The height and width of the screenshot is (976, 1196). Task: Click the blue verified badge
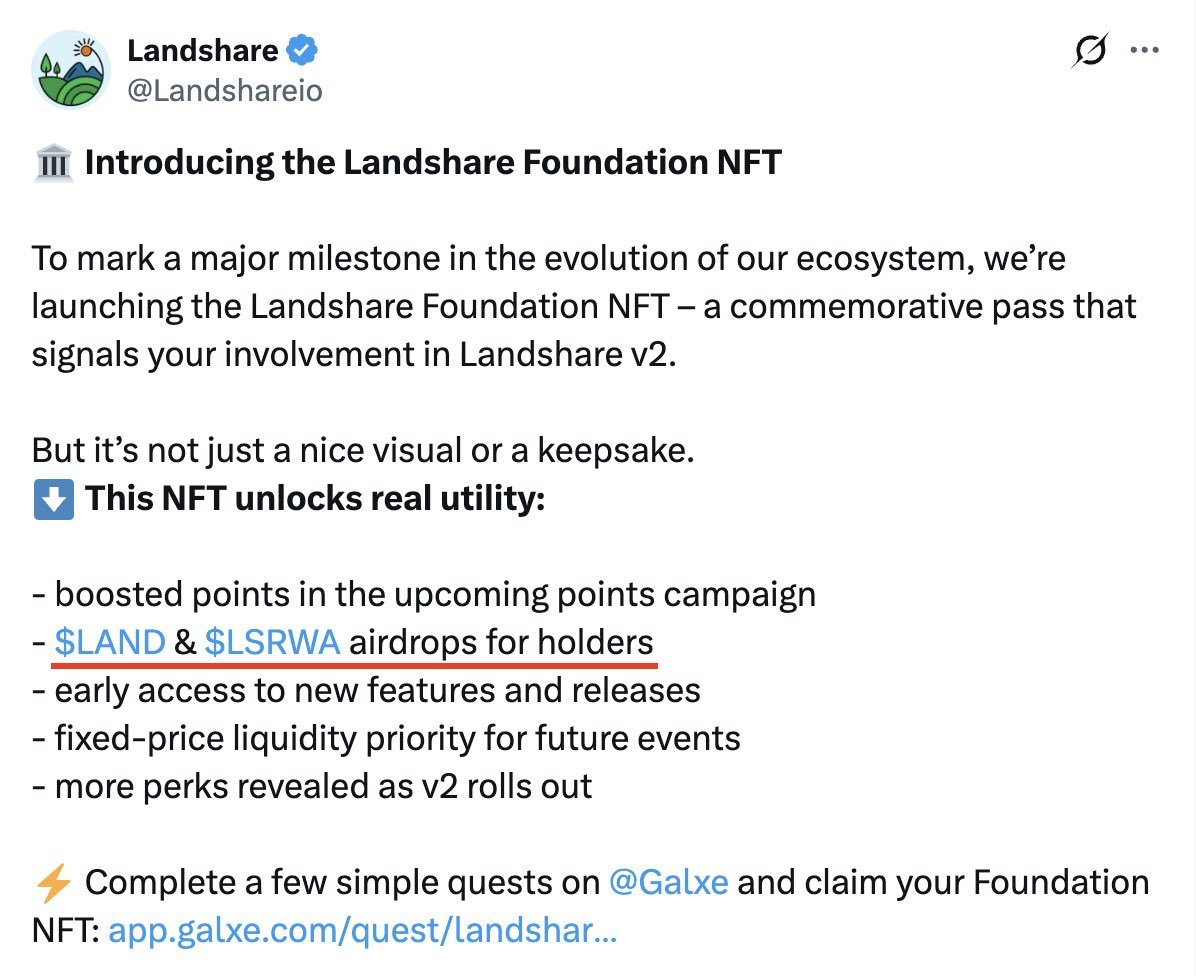pos(303,49)
